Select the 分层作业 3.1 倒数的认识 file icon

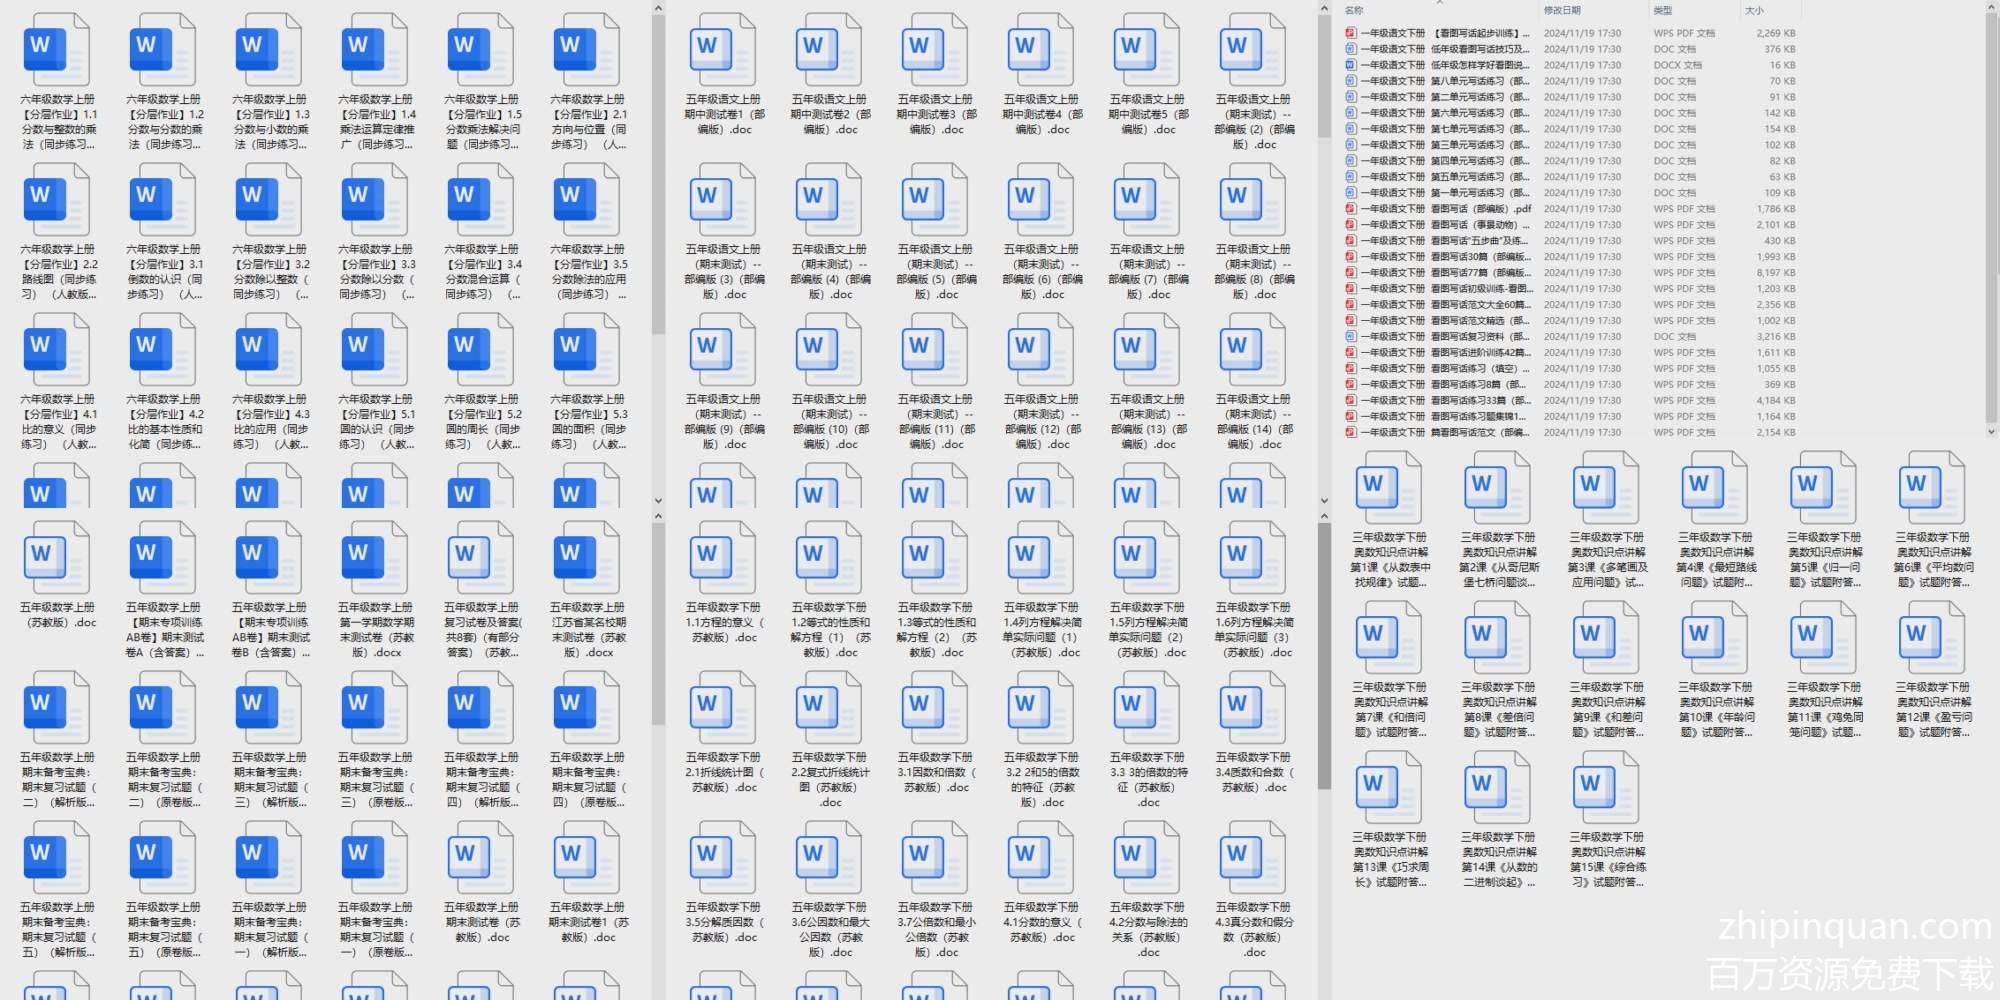164,199
